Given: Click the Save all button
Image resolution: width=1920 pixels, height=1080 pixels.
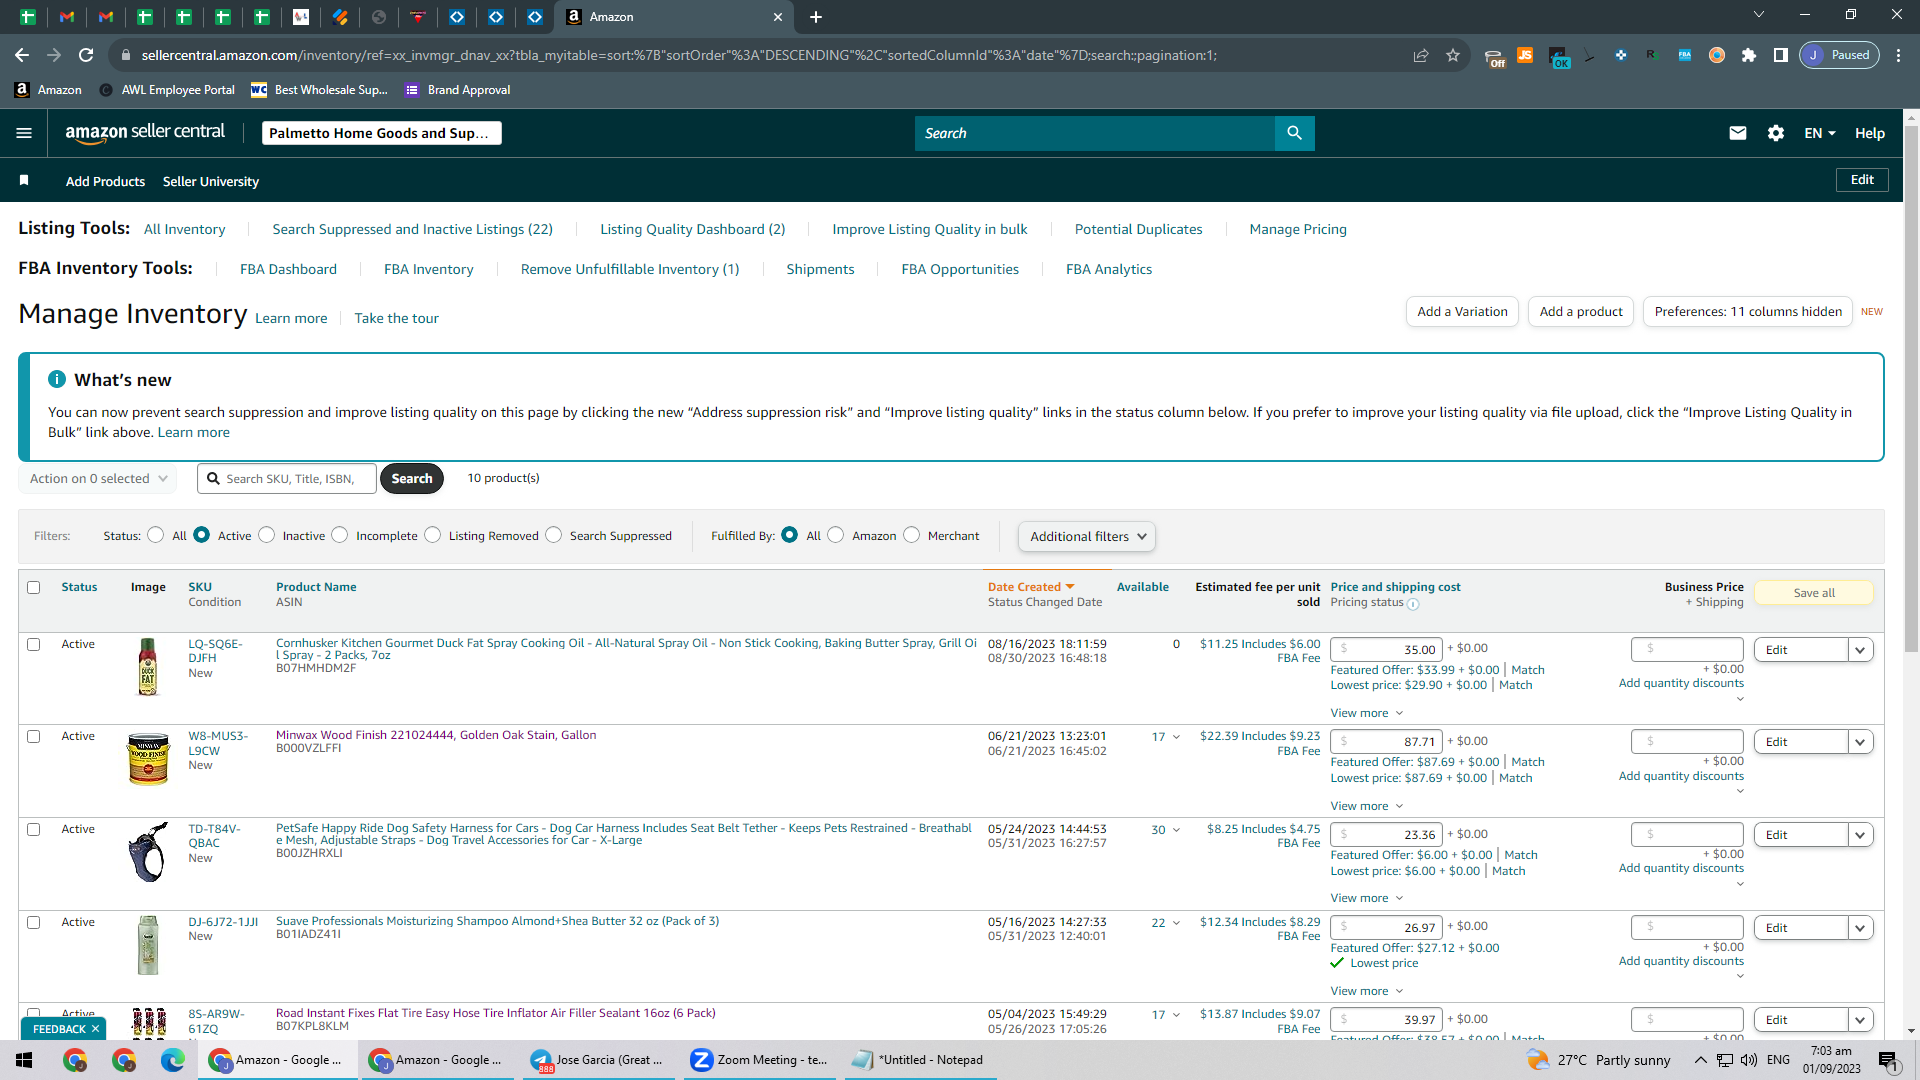Looking at the screenshot, I should click(x=1814, y=593).
